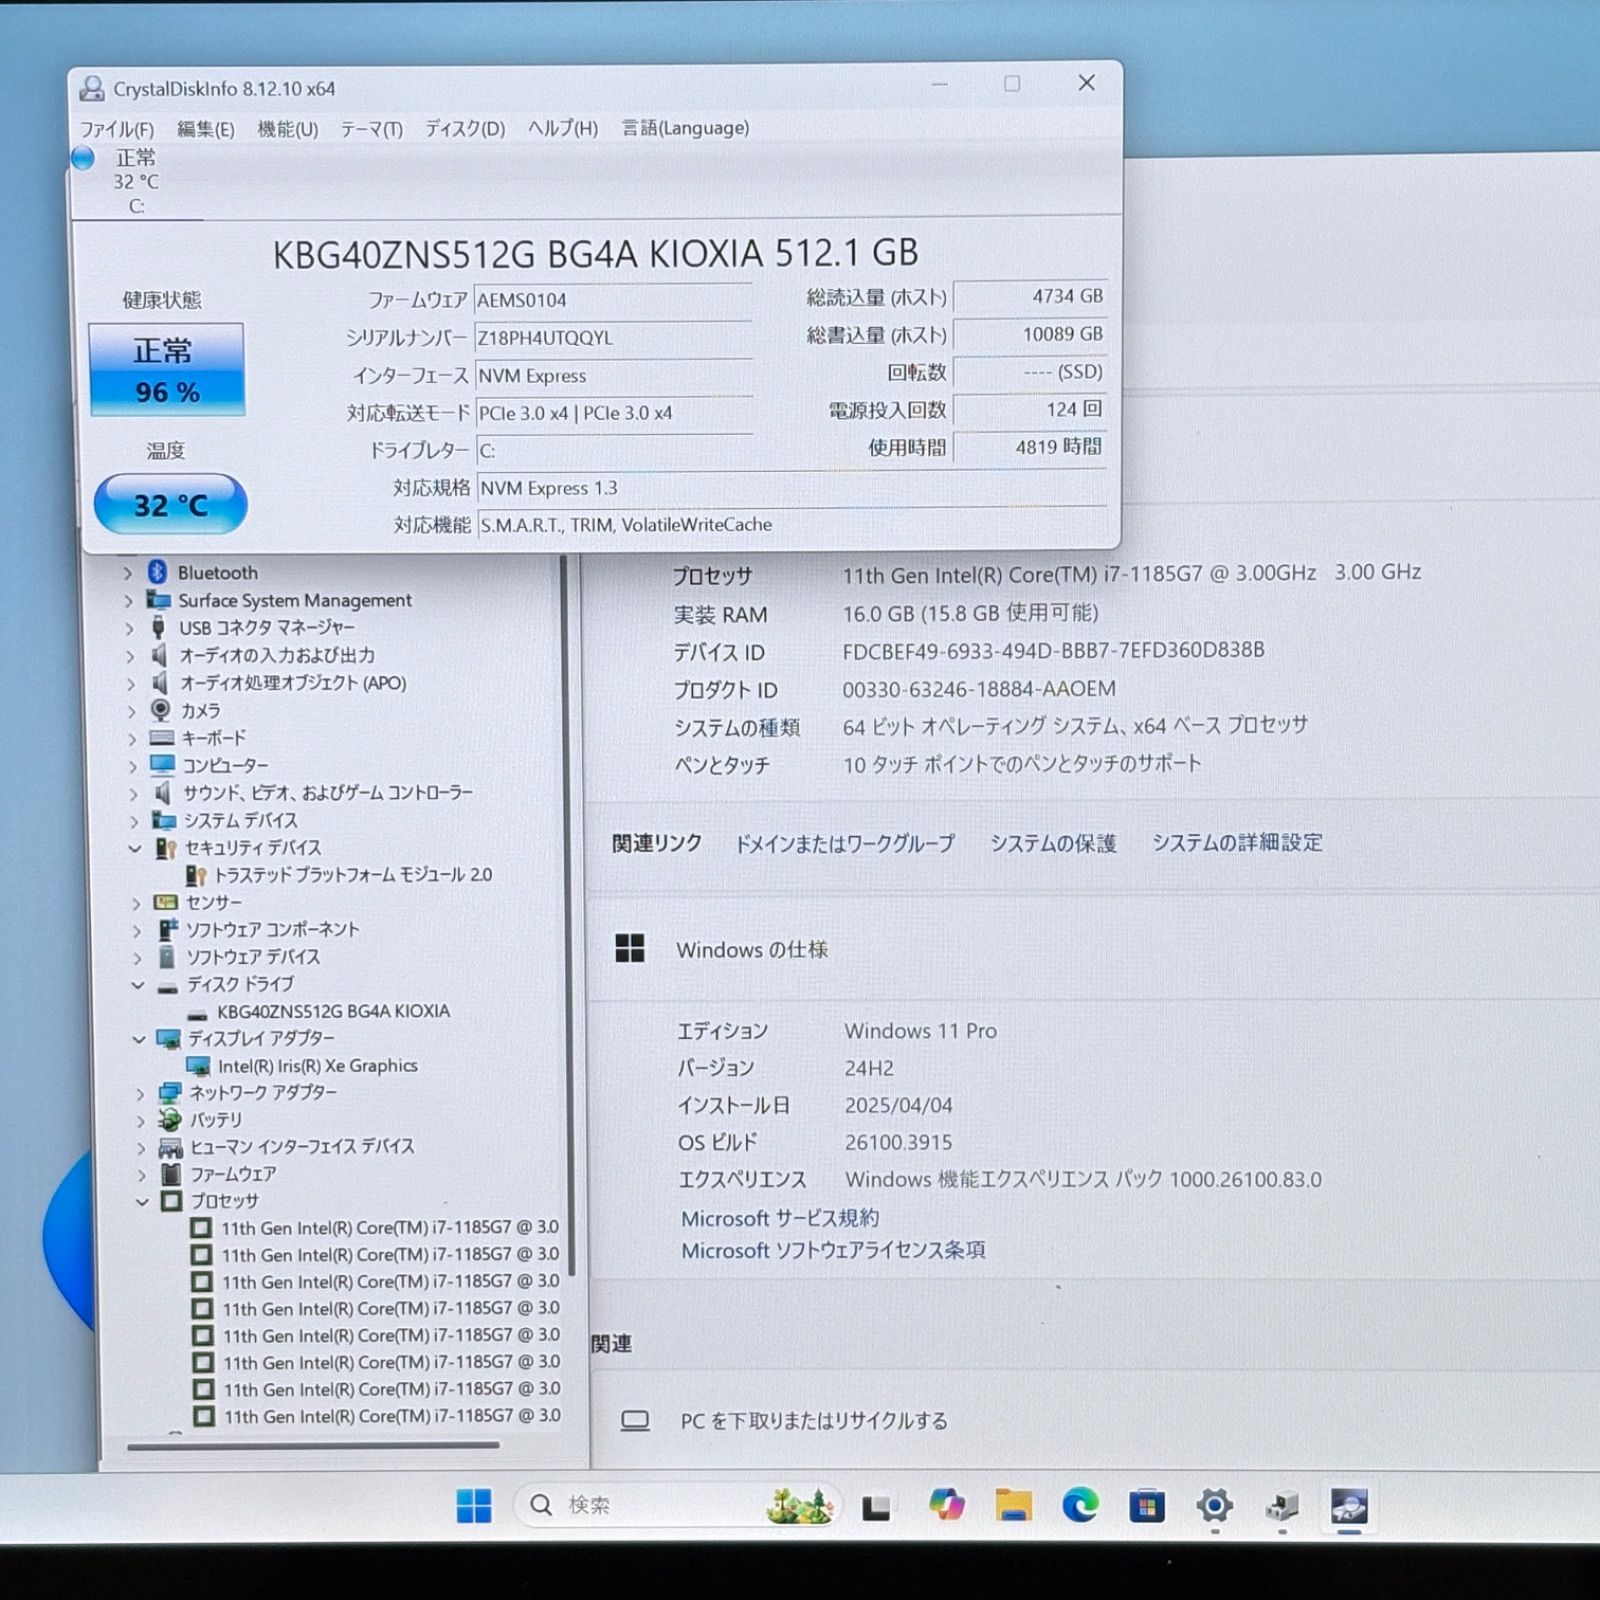Click the 正常 96 % health status button
Viewport: 1600px width, 1600px height.
click(167, 369)
